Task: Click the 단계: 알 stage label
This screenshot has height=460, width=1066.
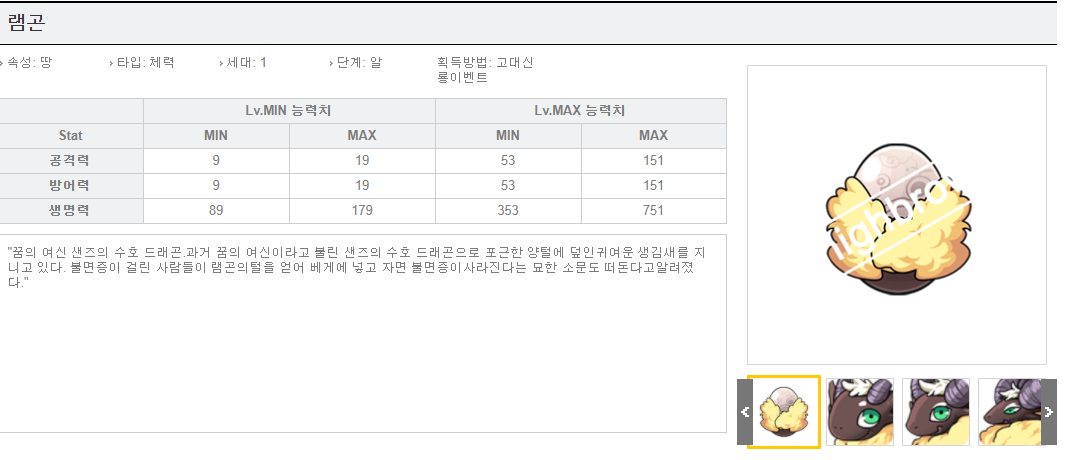Action: click(359, 62)
